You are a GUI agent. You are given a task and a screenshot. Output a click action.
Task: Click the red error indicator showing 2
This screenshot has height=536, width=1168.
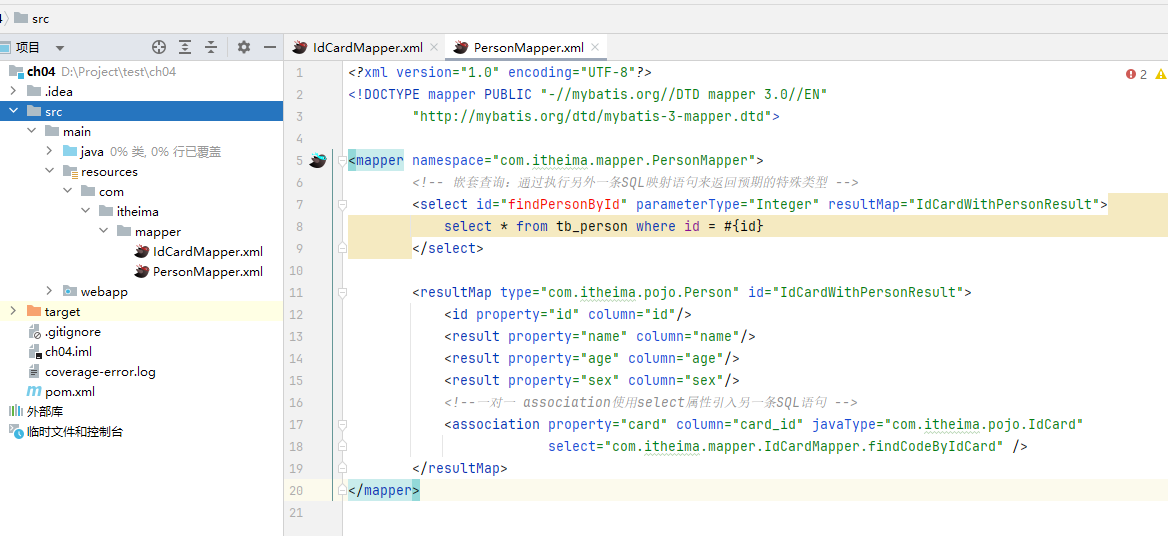[x=1137, y=74]
